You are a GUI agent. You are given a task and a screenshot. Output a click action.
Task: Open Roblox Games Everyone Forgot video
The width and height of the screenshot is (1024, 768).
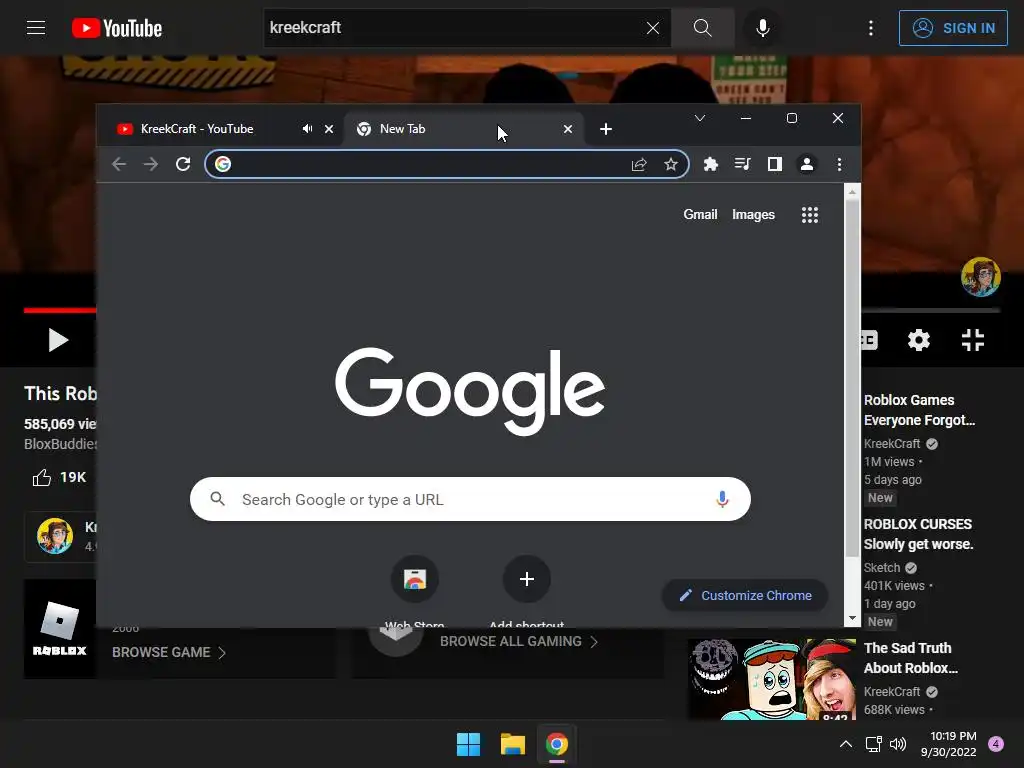[x=920, y=409]
